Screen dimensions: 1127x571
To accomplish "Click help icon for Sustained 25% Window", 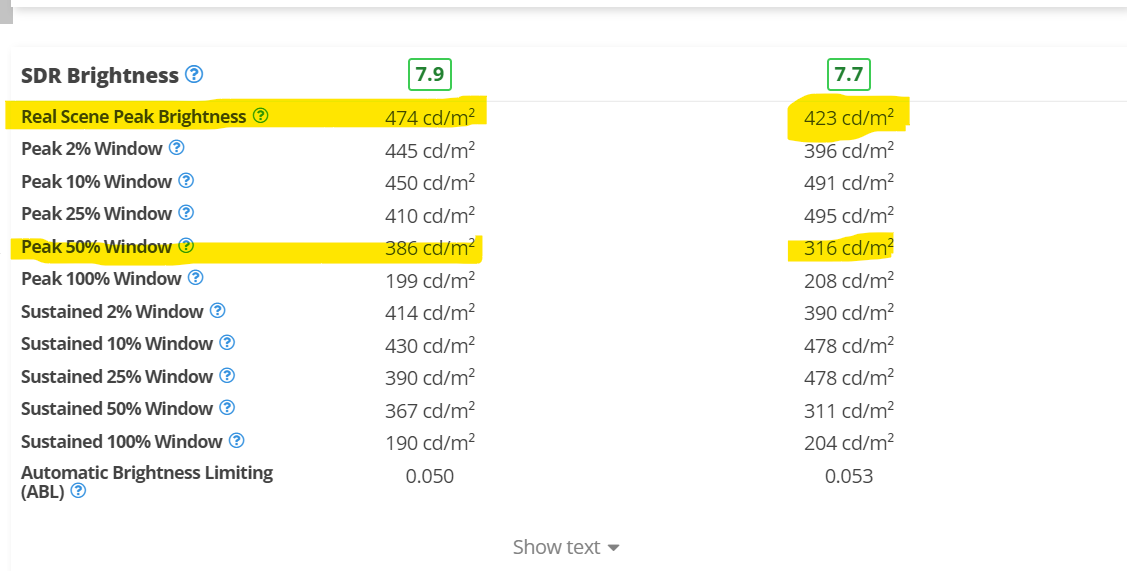I will coord(227,376).
